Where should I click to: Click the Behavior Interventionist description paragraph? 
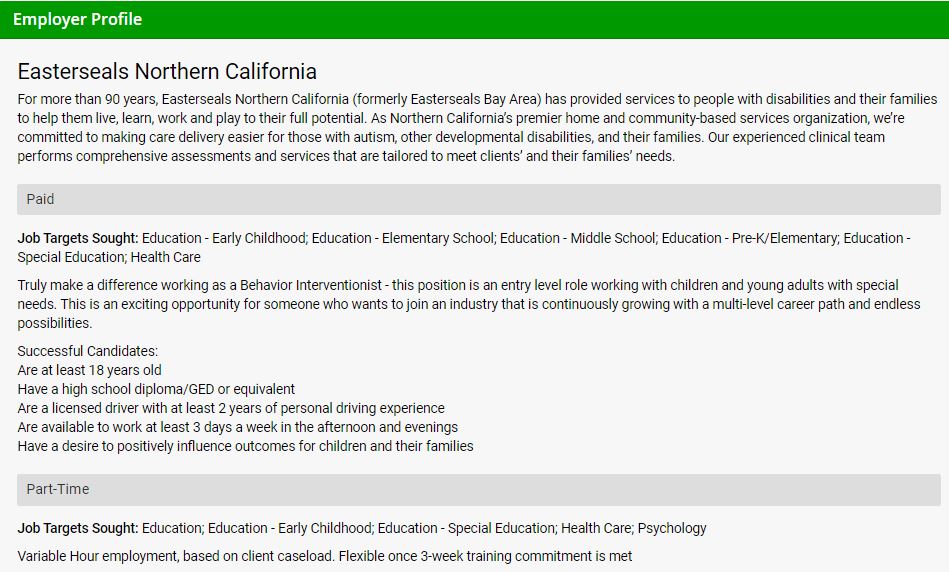(468, 304)
